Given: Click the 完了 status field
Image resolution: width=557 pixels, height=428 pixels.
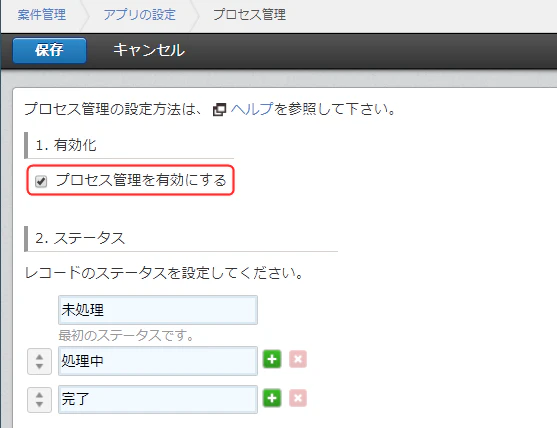Looking at the screenshot, I should tap(158, 399).
